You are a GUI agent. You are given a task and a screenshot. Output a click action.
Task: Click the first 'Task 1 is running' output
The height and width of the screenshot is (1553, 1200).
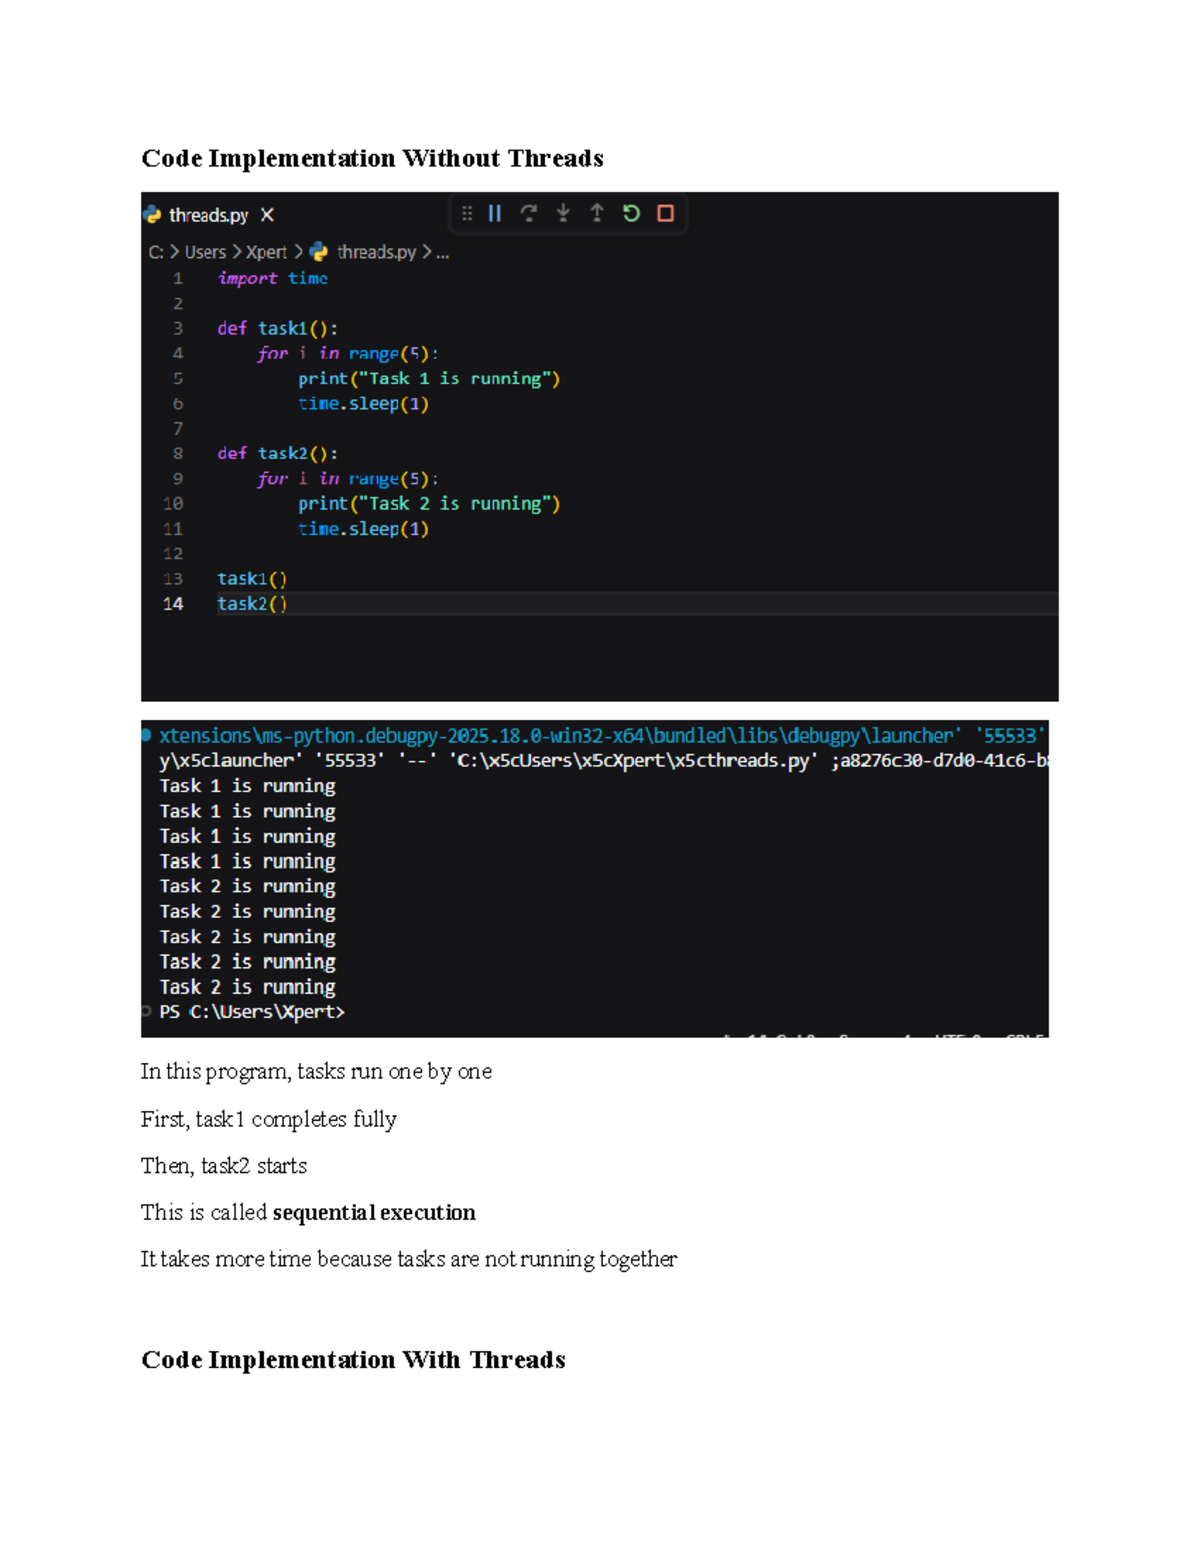[247, 786]
